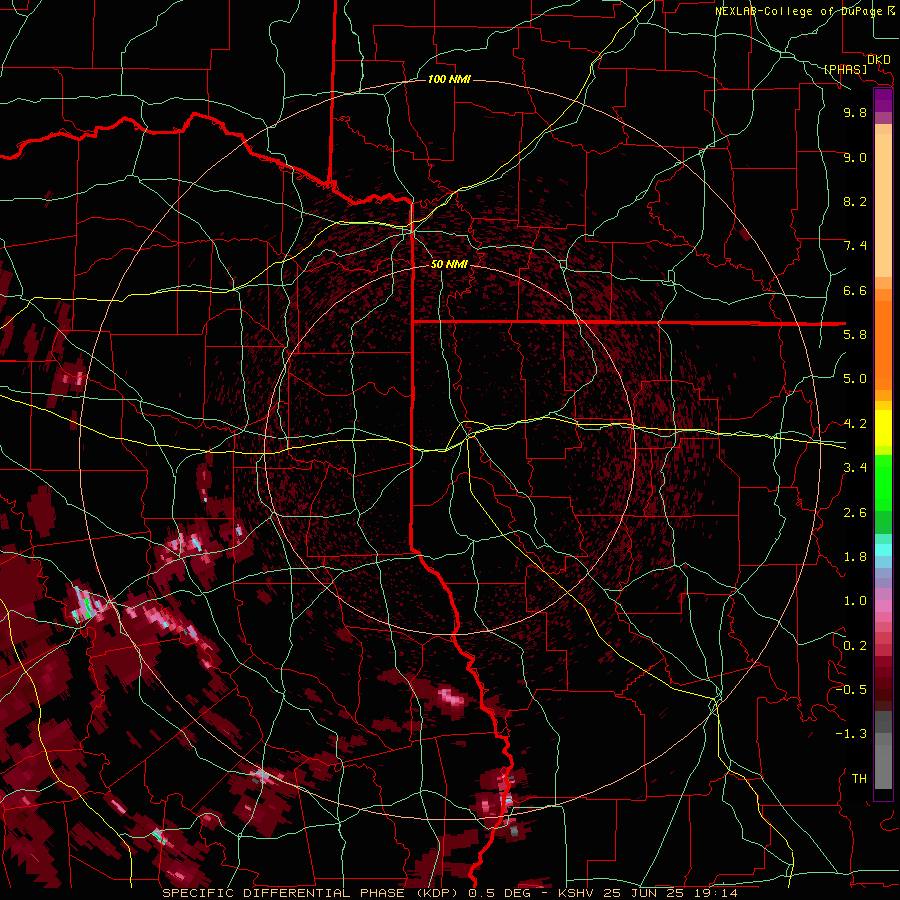The image size is (900, 900).
Task: Pick the peach color scale segment near 8.2
Action: pyautogui.click(x=883, y=205)
